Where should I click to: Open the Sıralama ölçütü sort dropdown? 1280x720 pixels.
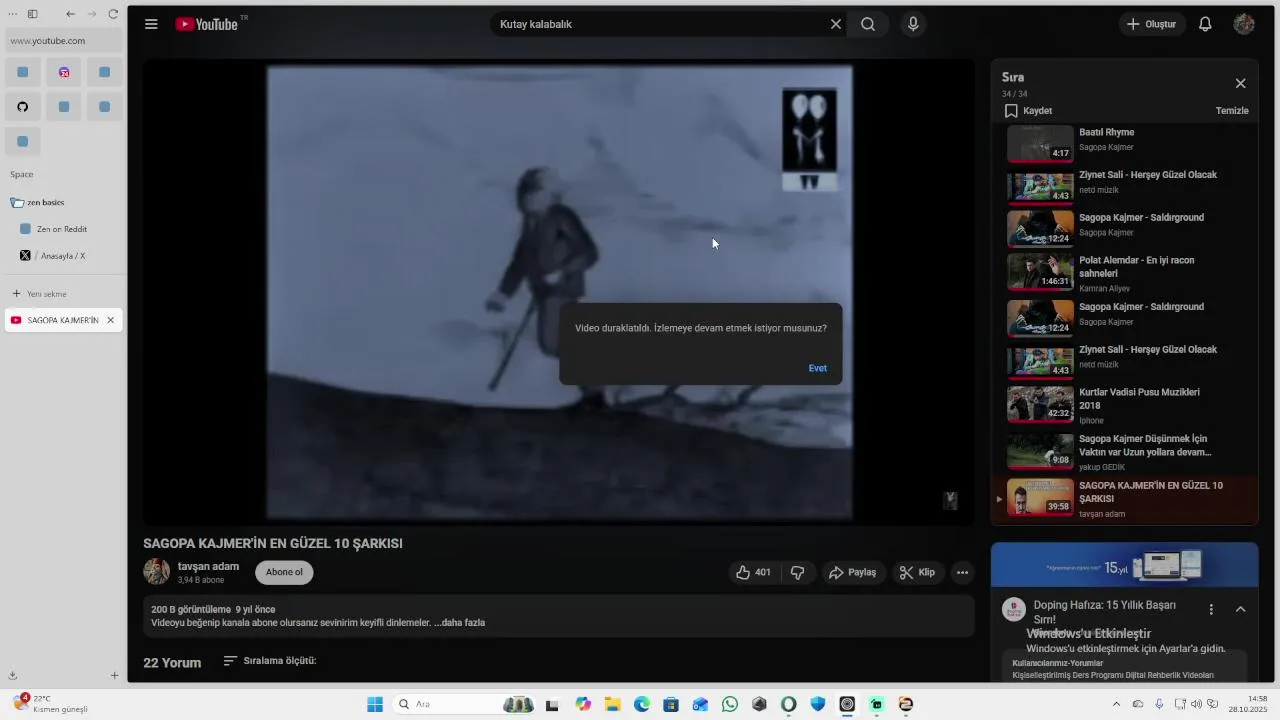[x=270, y=661]
